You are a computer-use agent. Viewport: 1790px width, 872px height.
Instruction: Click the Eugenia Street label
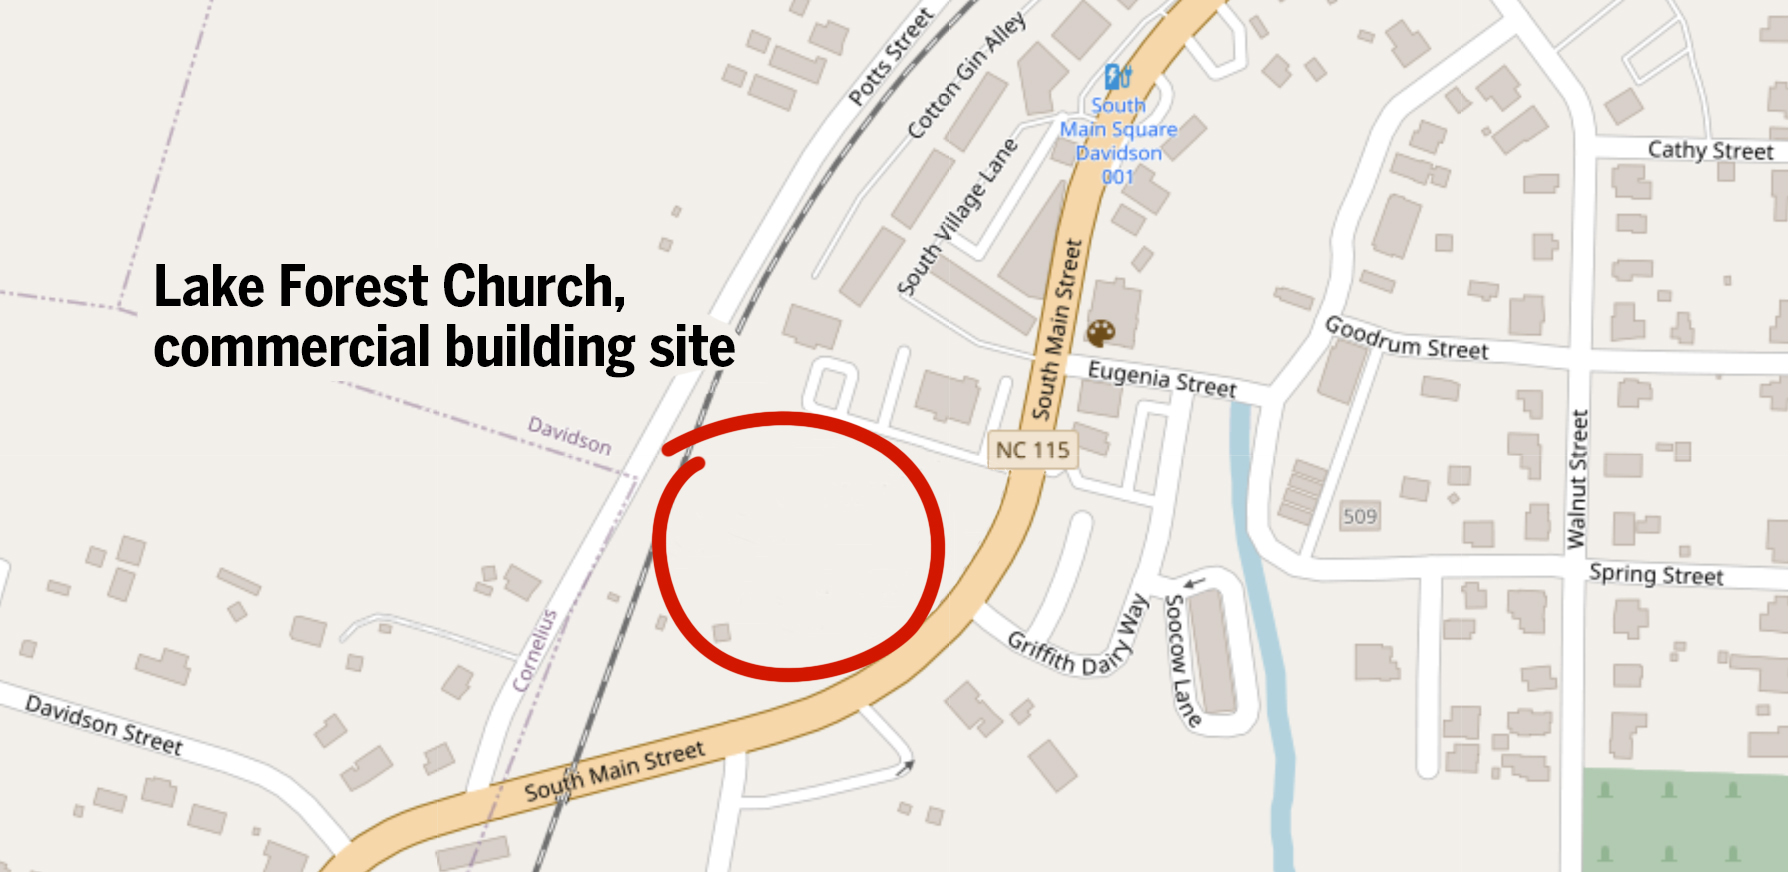[1162, 379]
